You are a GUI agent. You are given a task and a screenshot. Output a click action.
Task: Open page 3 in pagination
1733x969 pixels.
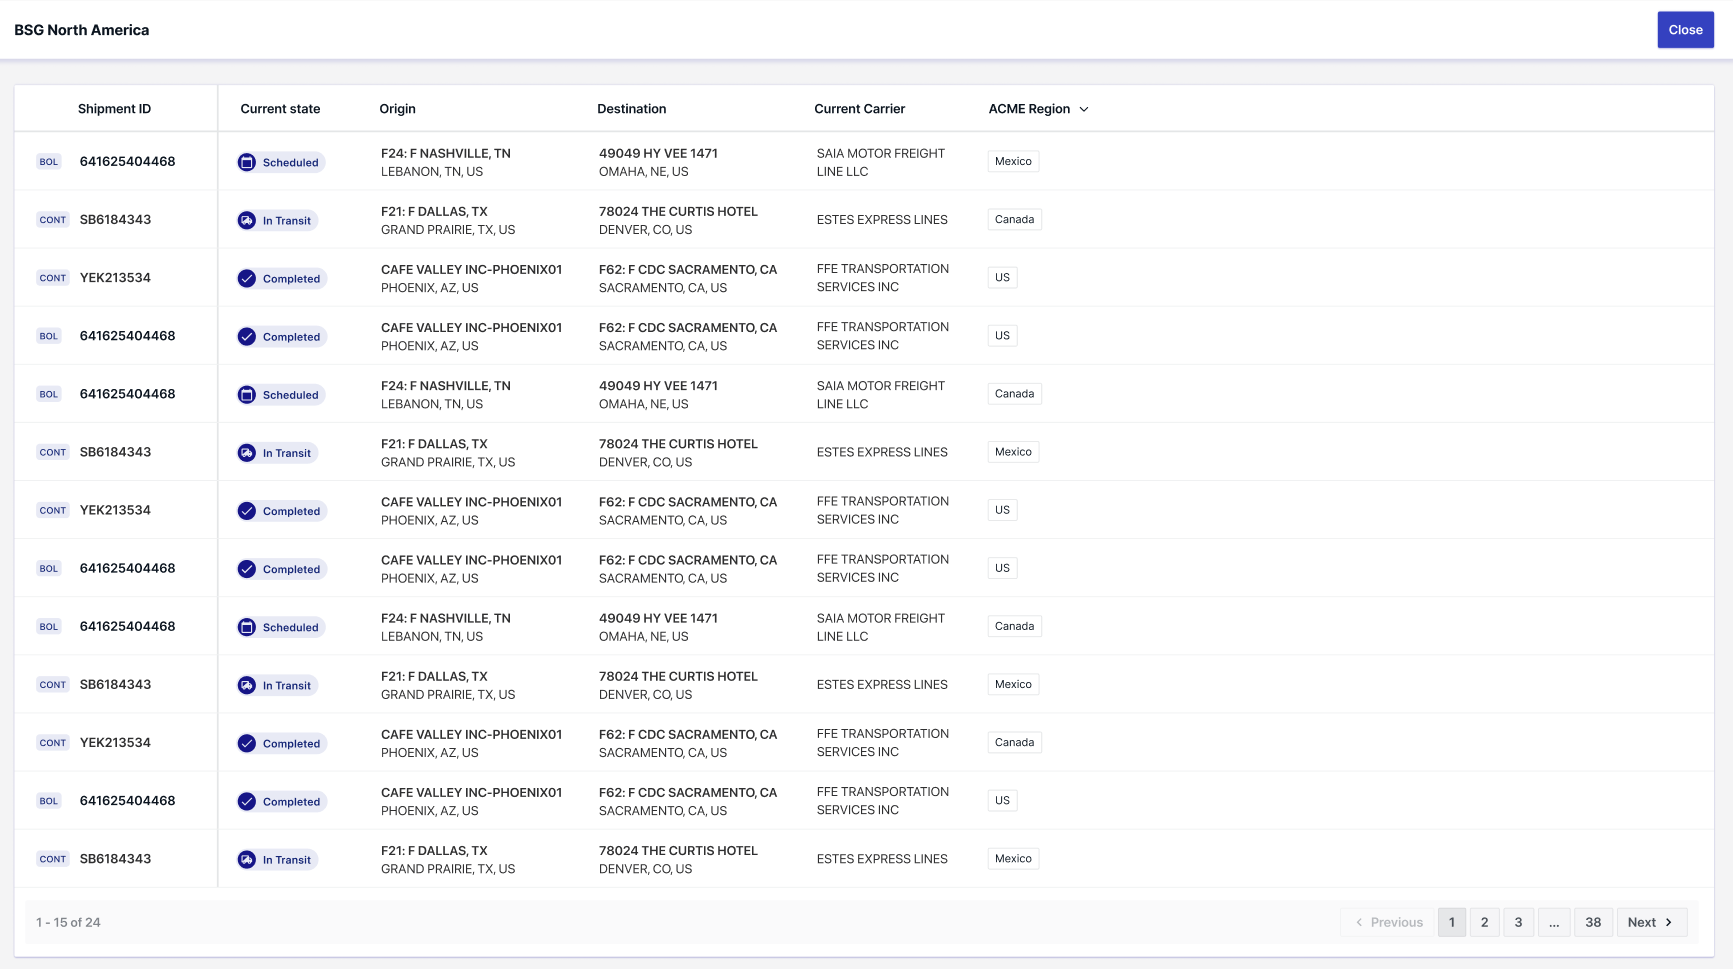(x=1518, y=922)
